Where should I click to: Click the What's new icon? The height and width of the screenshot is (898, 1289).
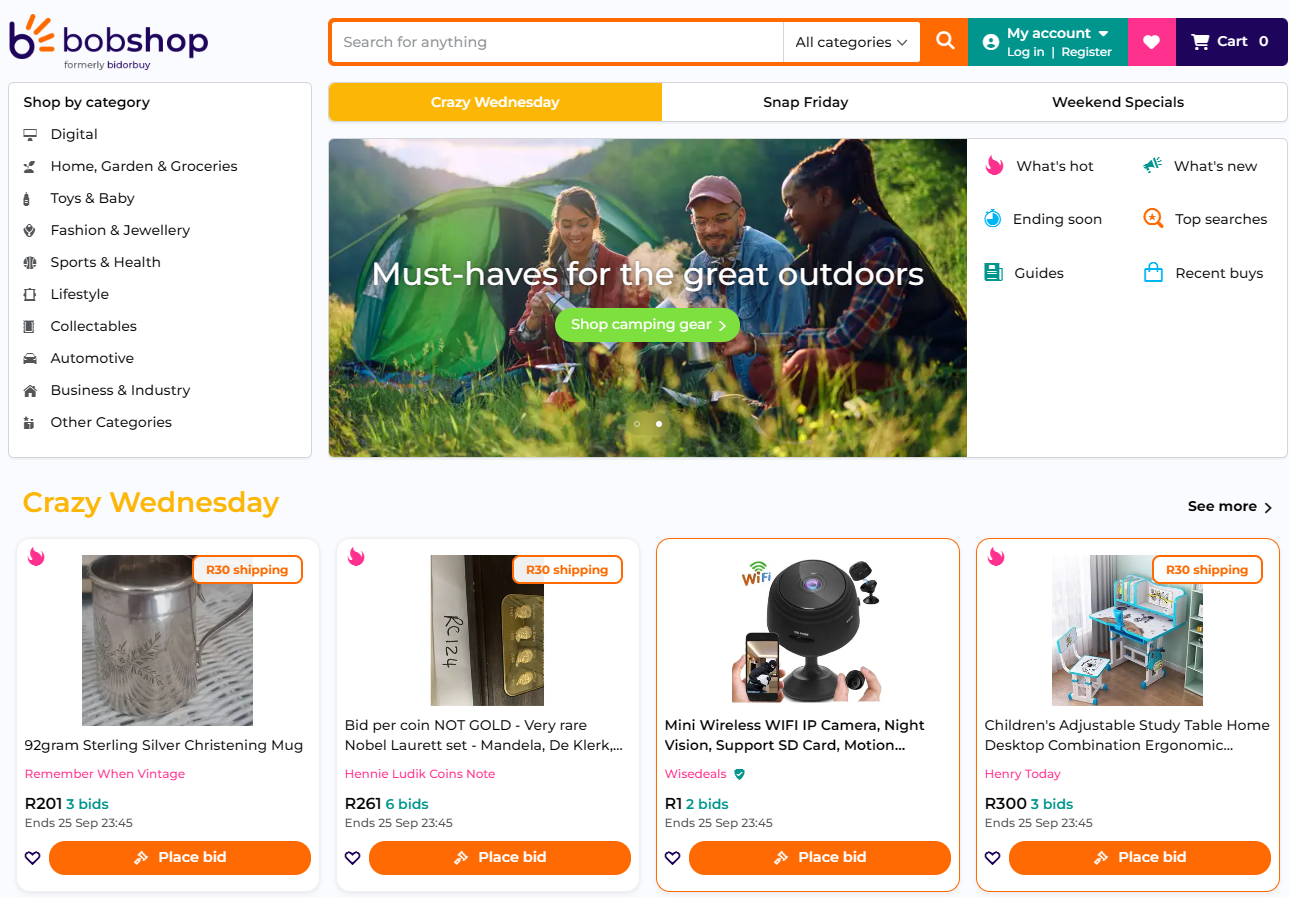pyautogui.click(x=1152, y=165)
